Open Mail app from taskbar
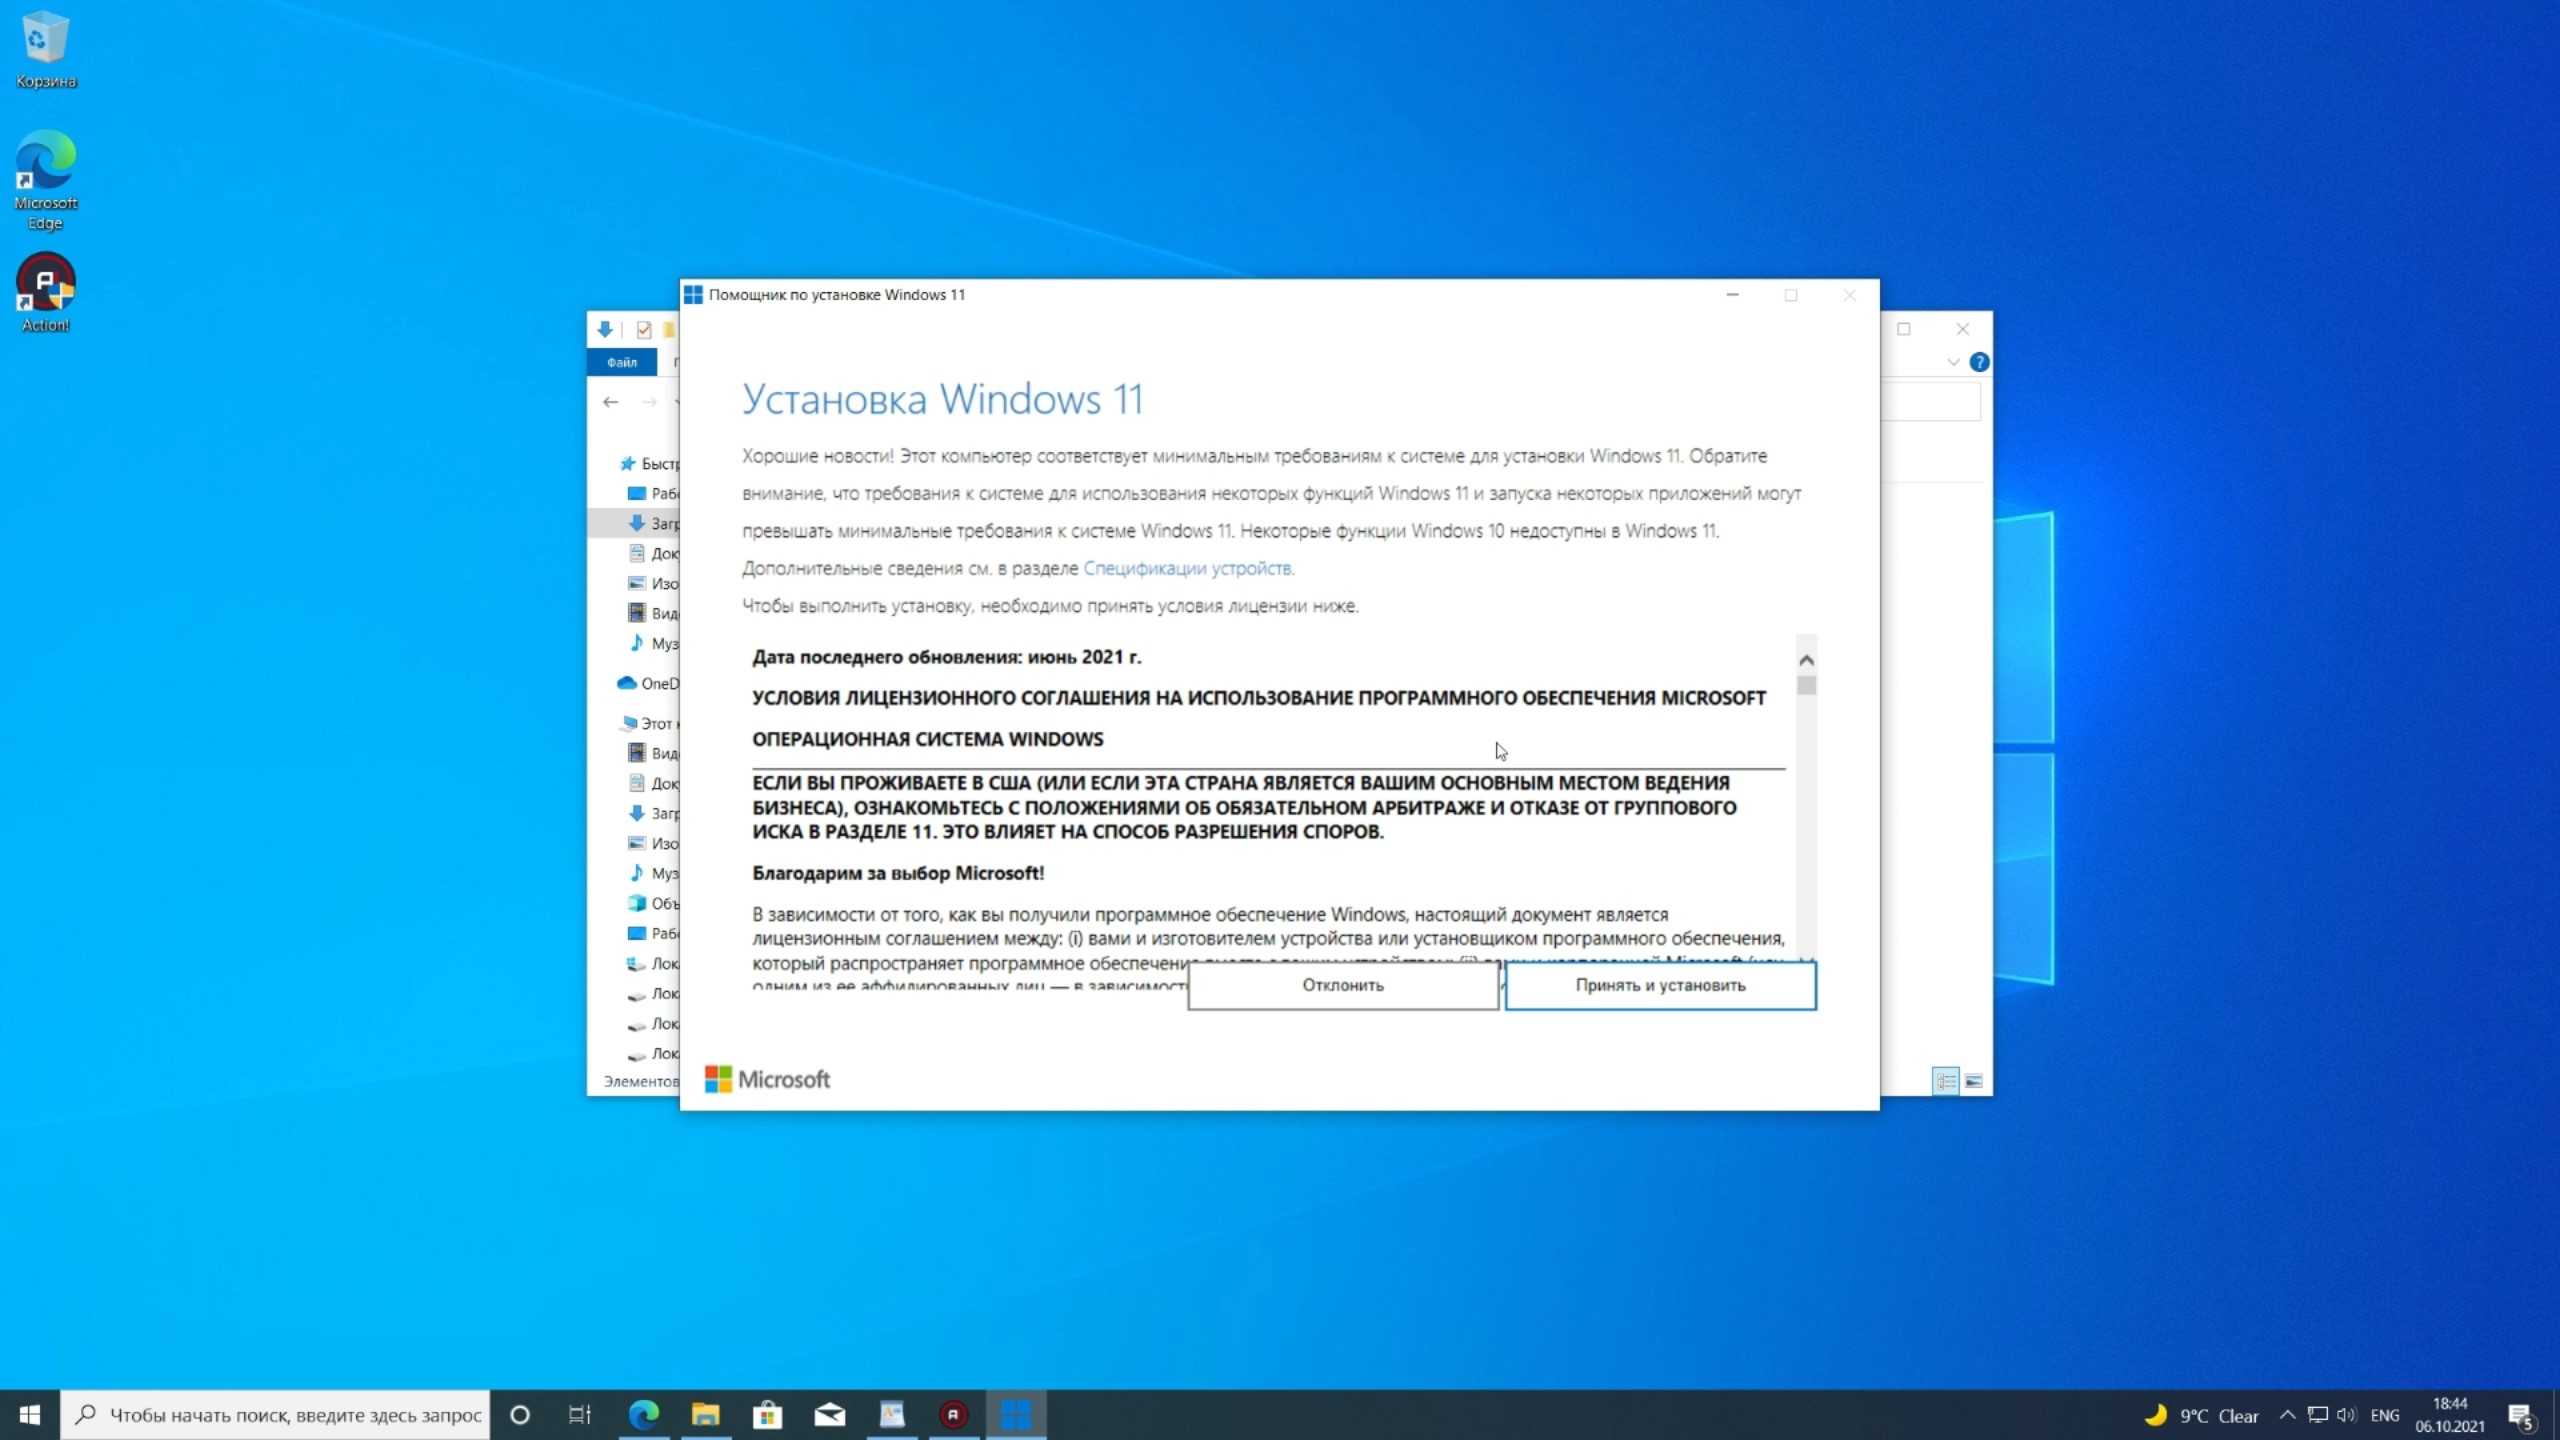2560x1440 pixels. click(830, 1415)
